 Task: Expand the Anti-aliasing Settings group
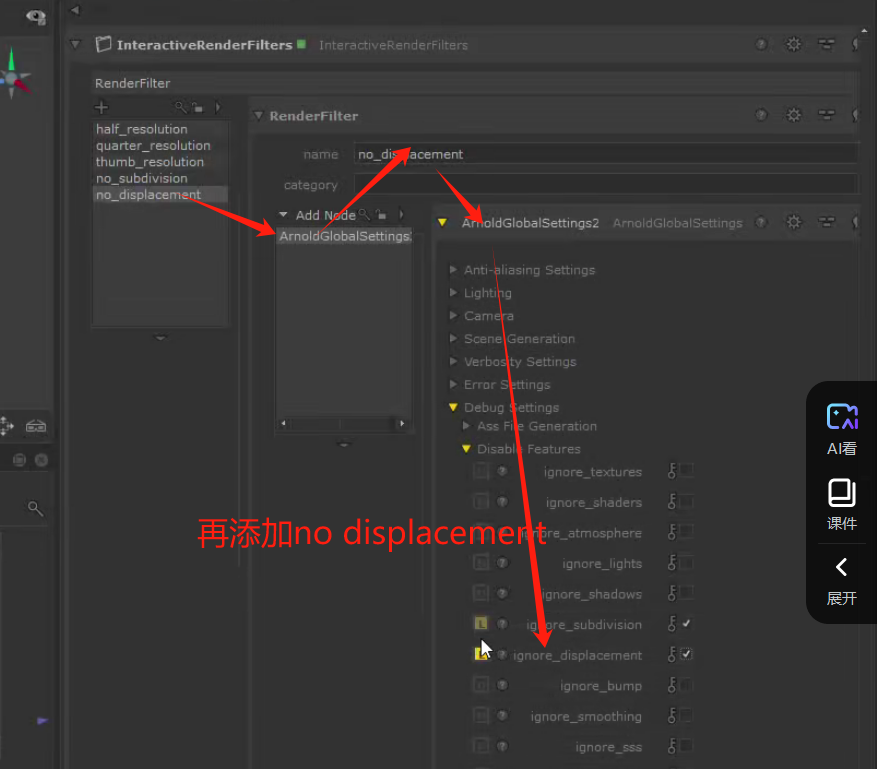(x=453, y=270)
